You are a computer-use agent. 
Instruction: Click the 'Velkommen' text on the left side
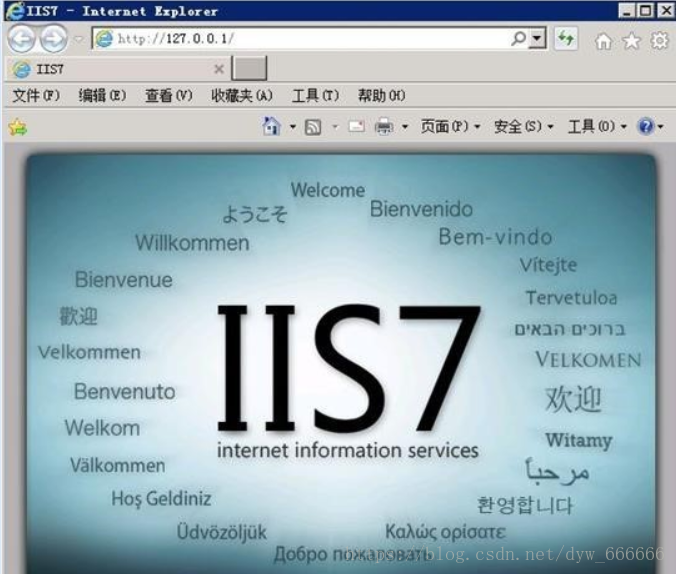point(89,352)
